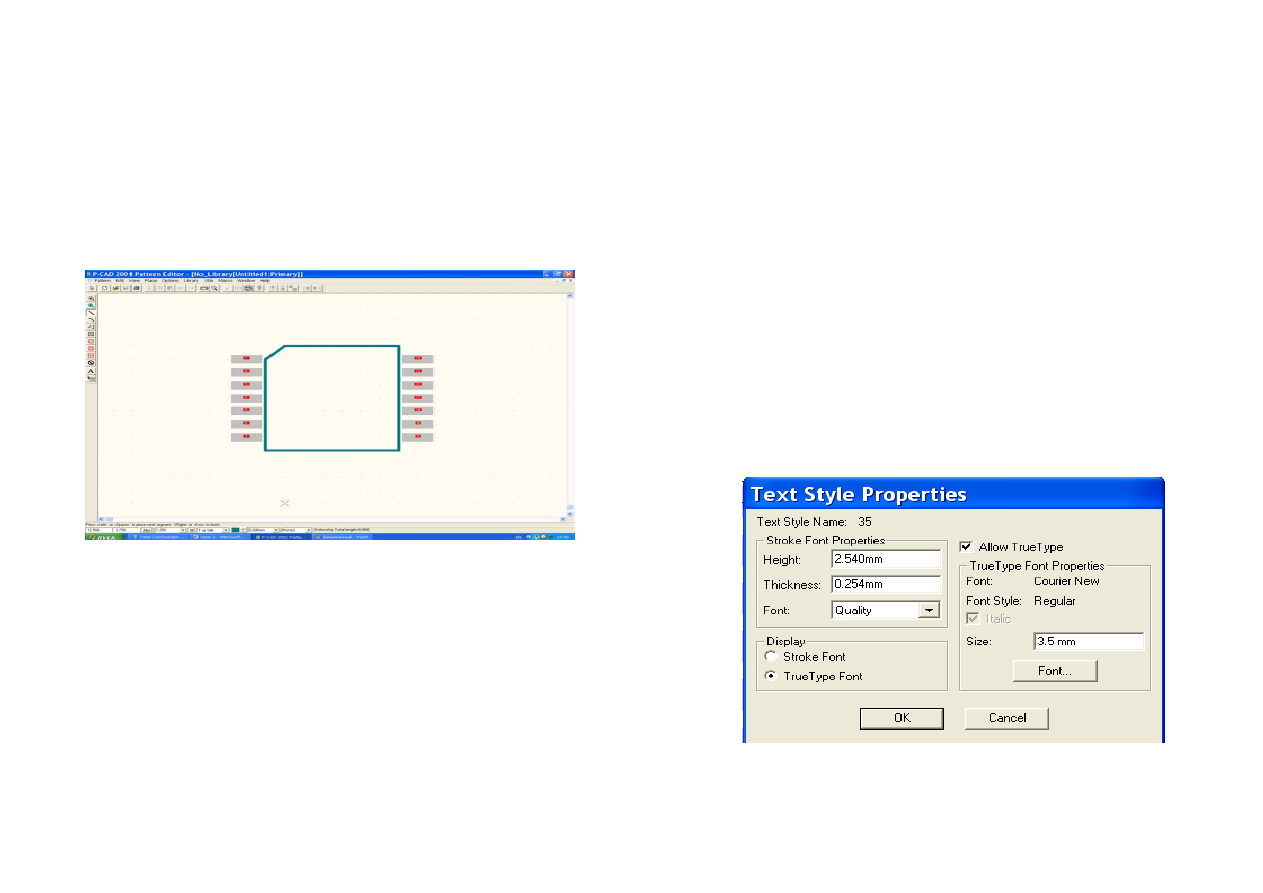Switch to Total Commander in taskbar
Image resolution: width=1263 pixels, height=893 pixels.
(157, 537)
